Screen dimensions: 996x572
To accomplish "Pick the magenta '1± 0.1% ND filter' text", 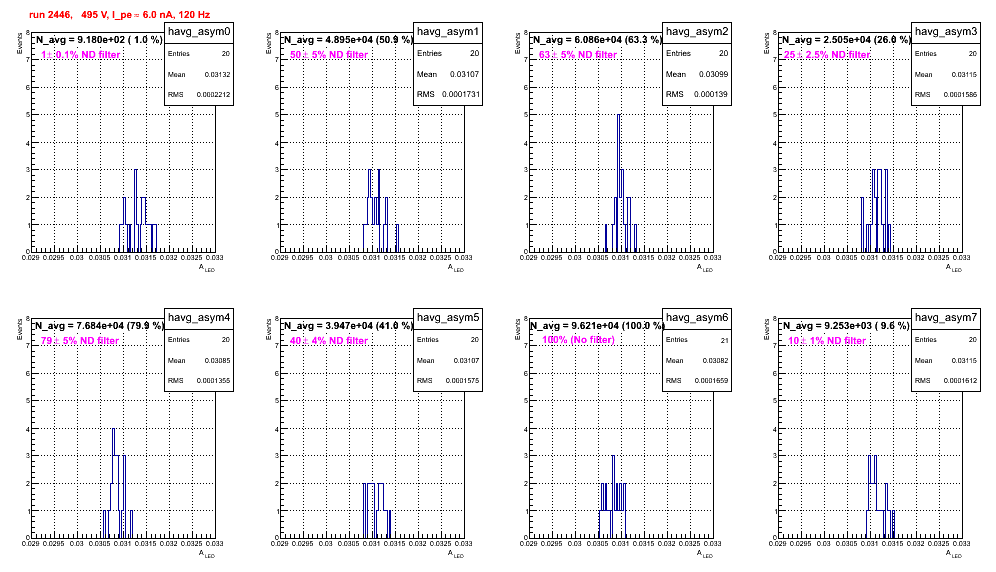I will coord(81,55).
